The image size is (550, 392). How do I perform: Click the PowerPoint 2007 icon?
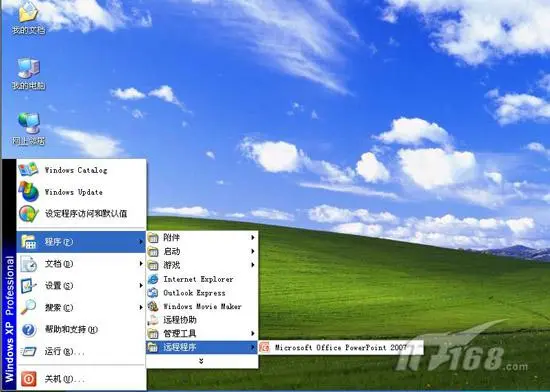tap(264, 347)
